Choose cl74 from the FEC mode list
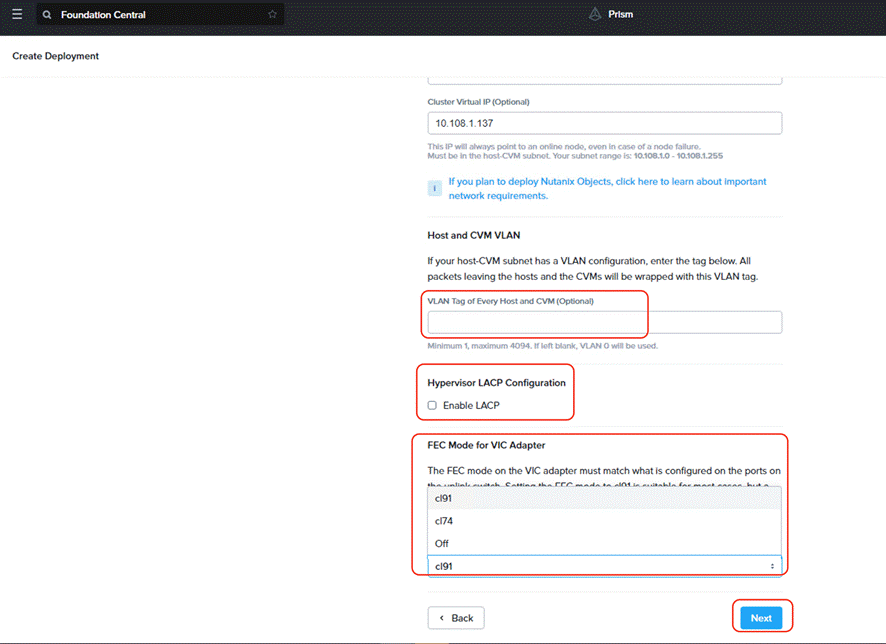Viewport: 886px width, 644px height. [x=605, y=521]
